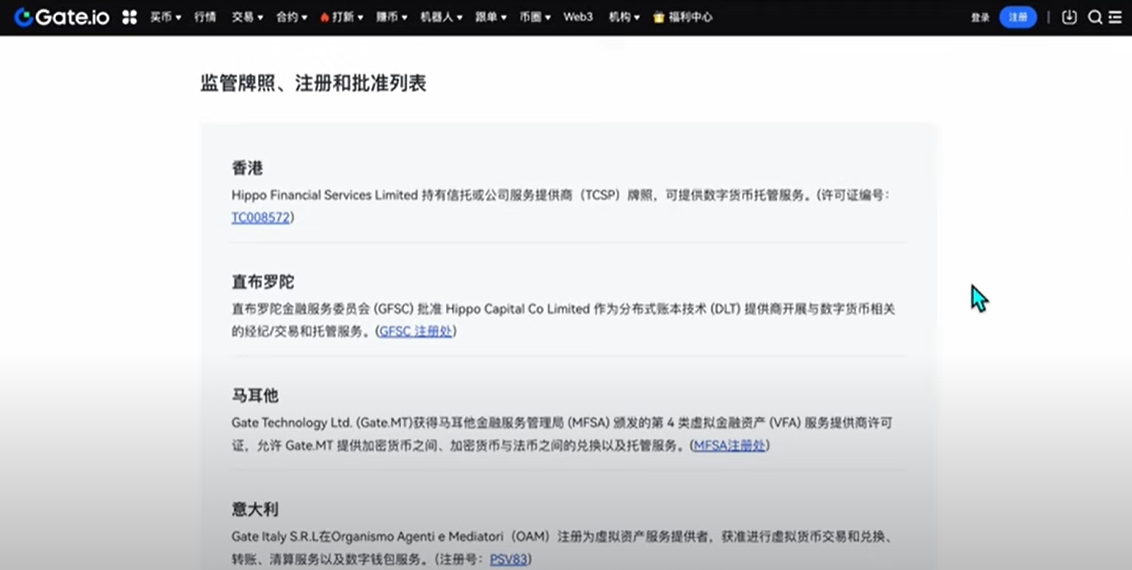
Task: Expand the 机器人 dropdown
Action: click(x=440, y=17)
